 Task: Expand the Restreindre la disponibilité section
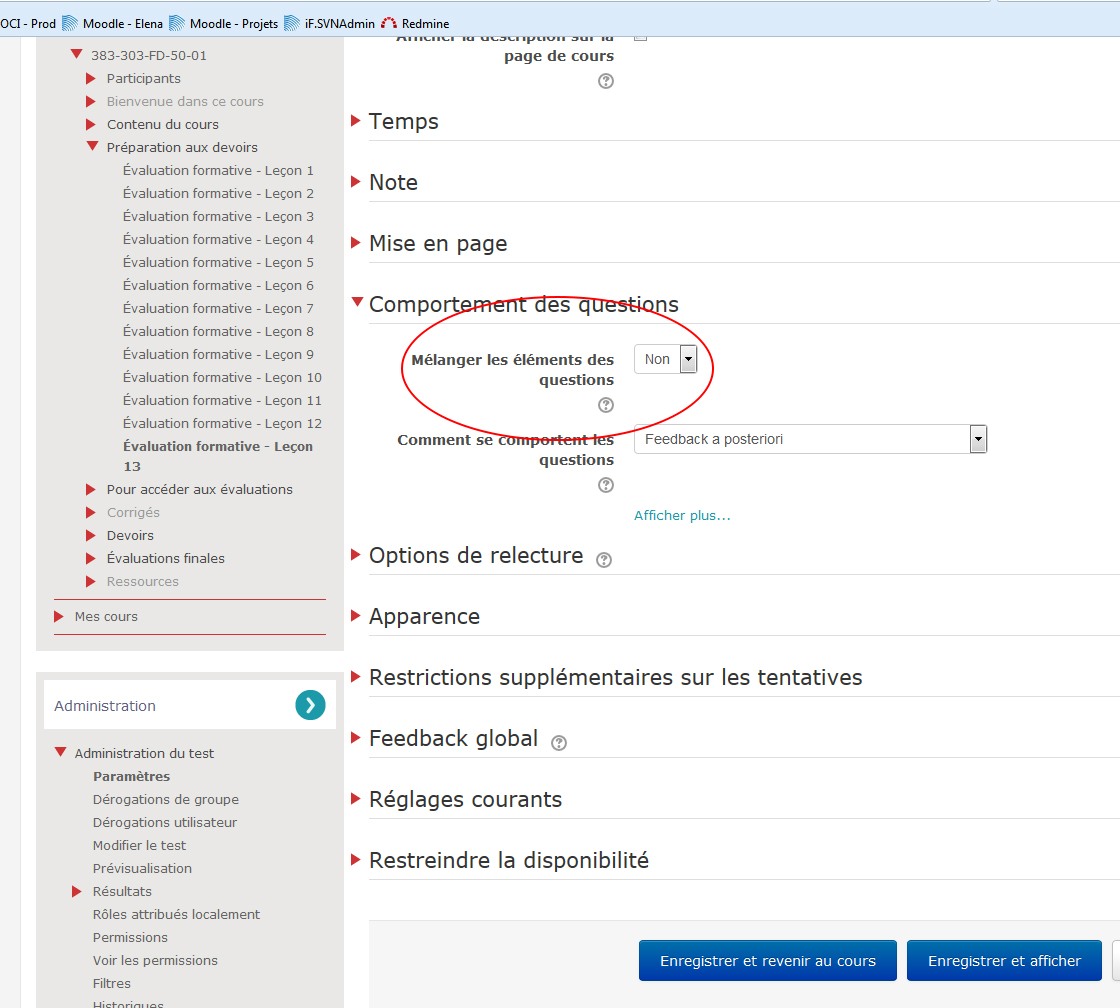508,861
